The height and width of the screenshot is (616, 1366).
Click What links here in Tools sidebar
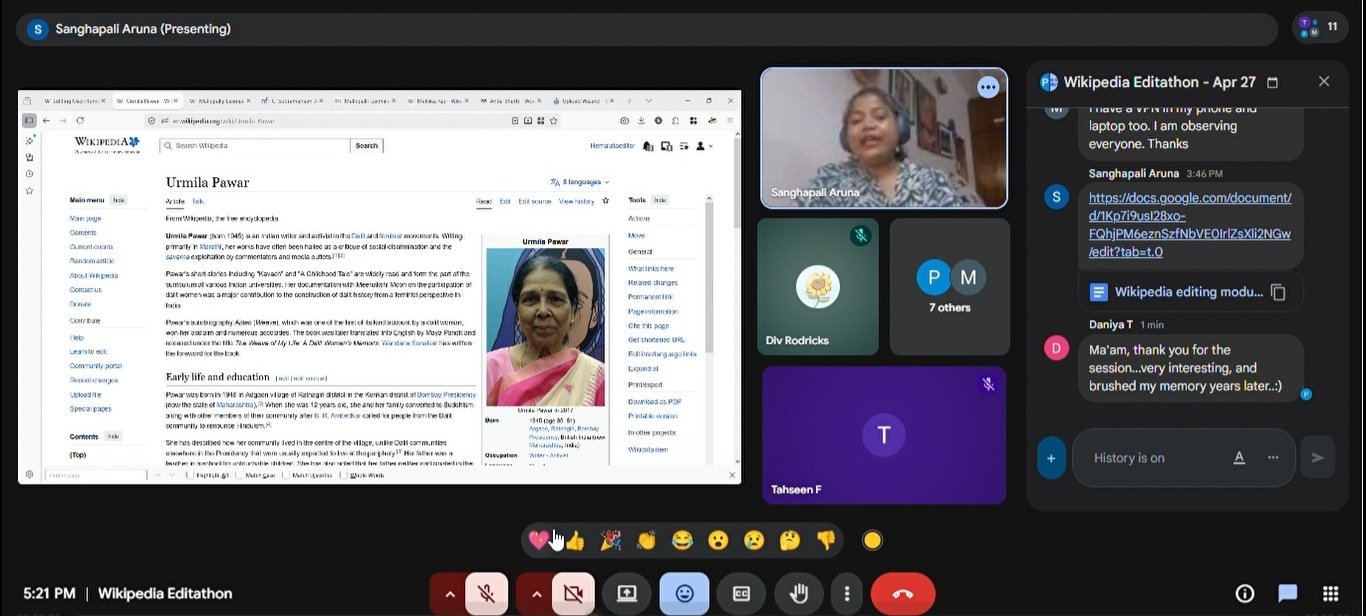[651, 269]
